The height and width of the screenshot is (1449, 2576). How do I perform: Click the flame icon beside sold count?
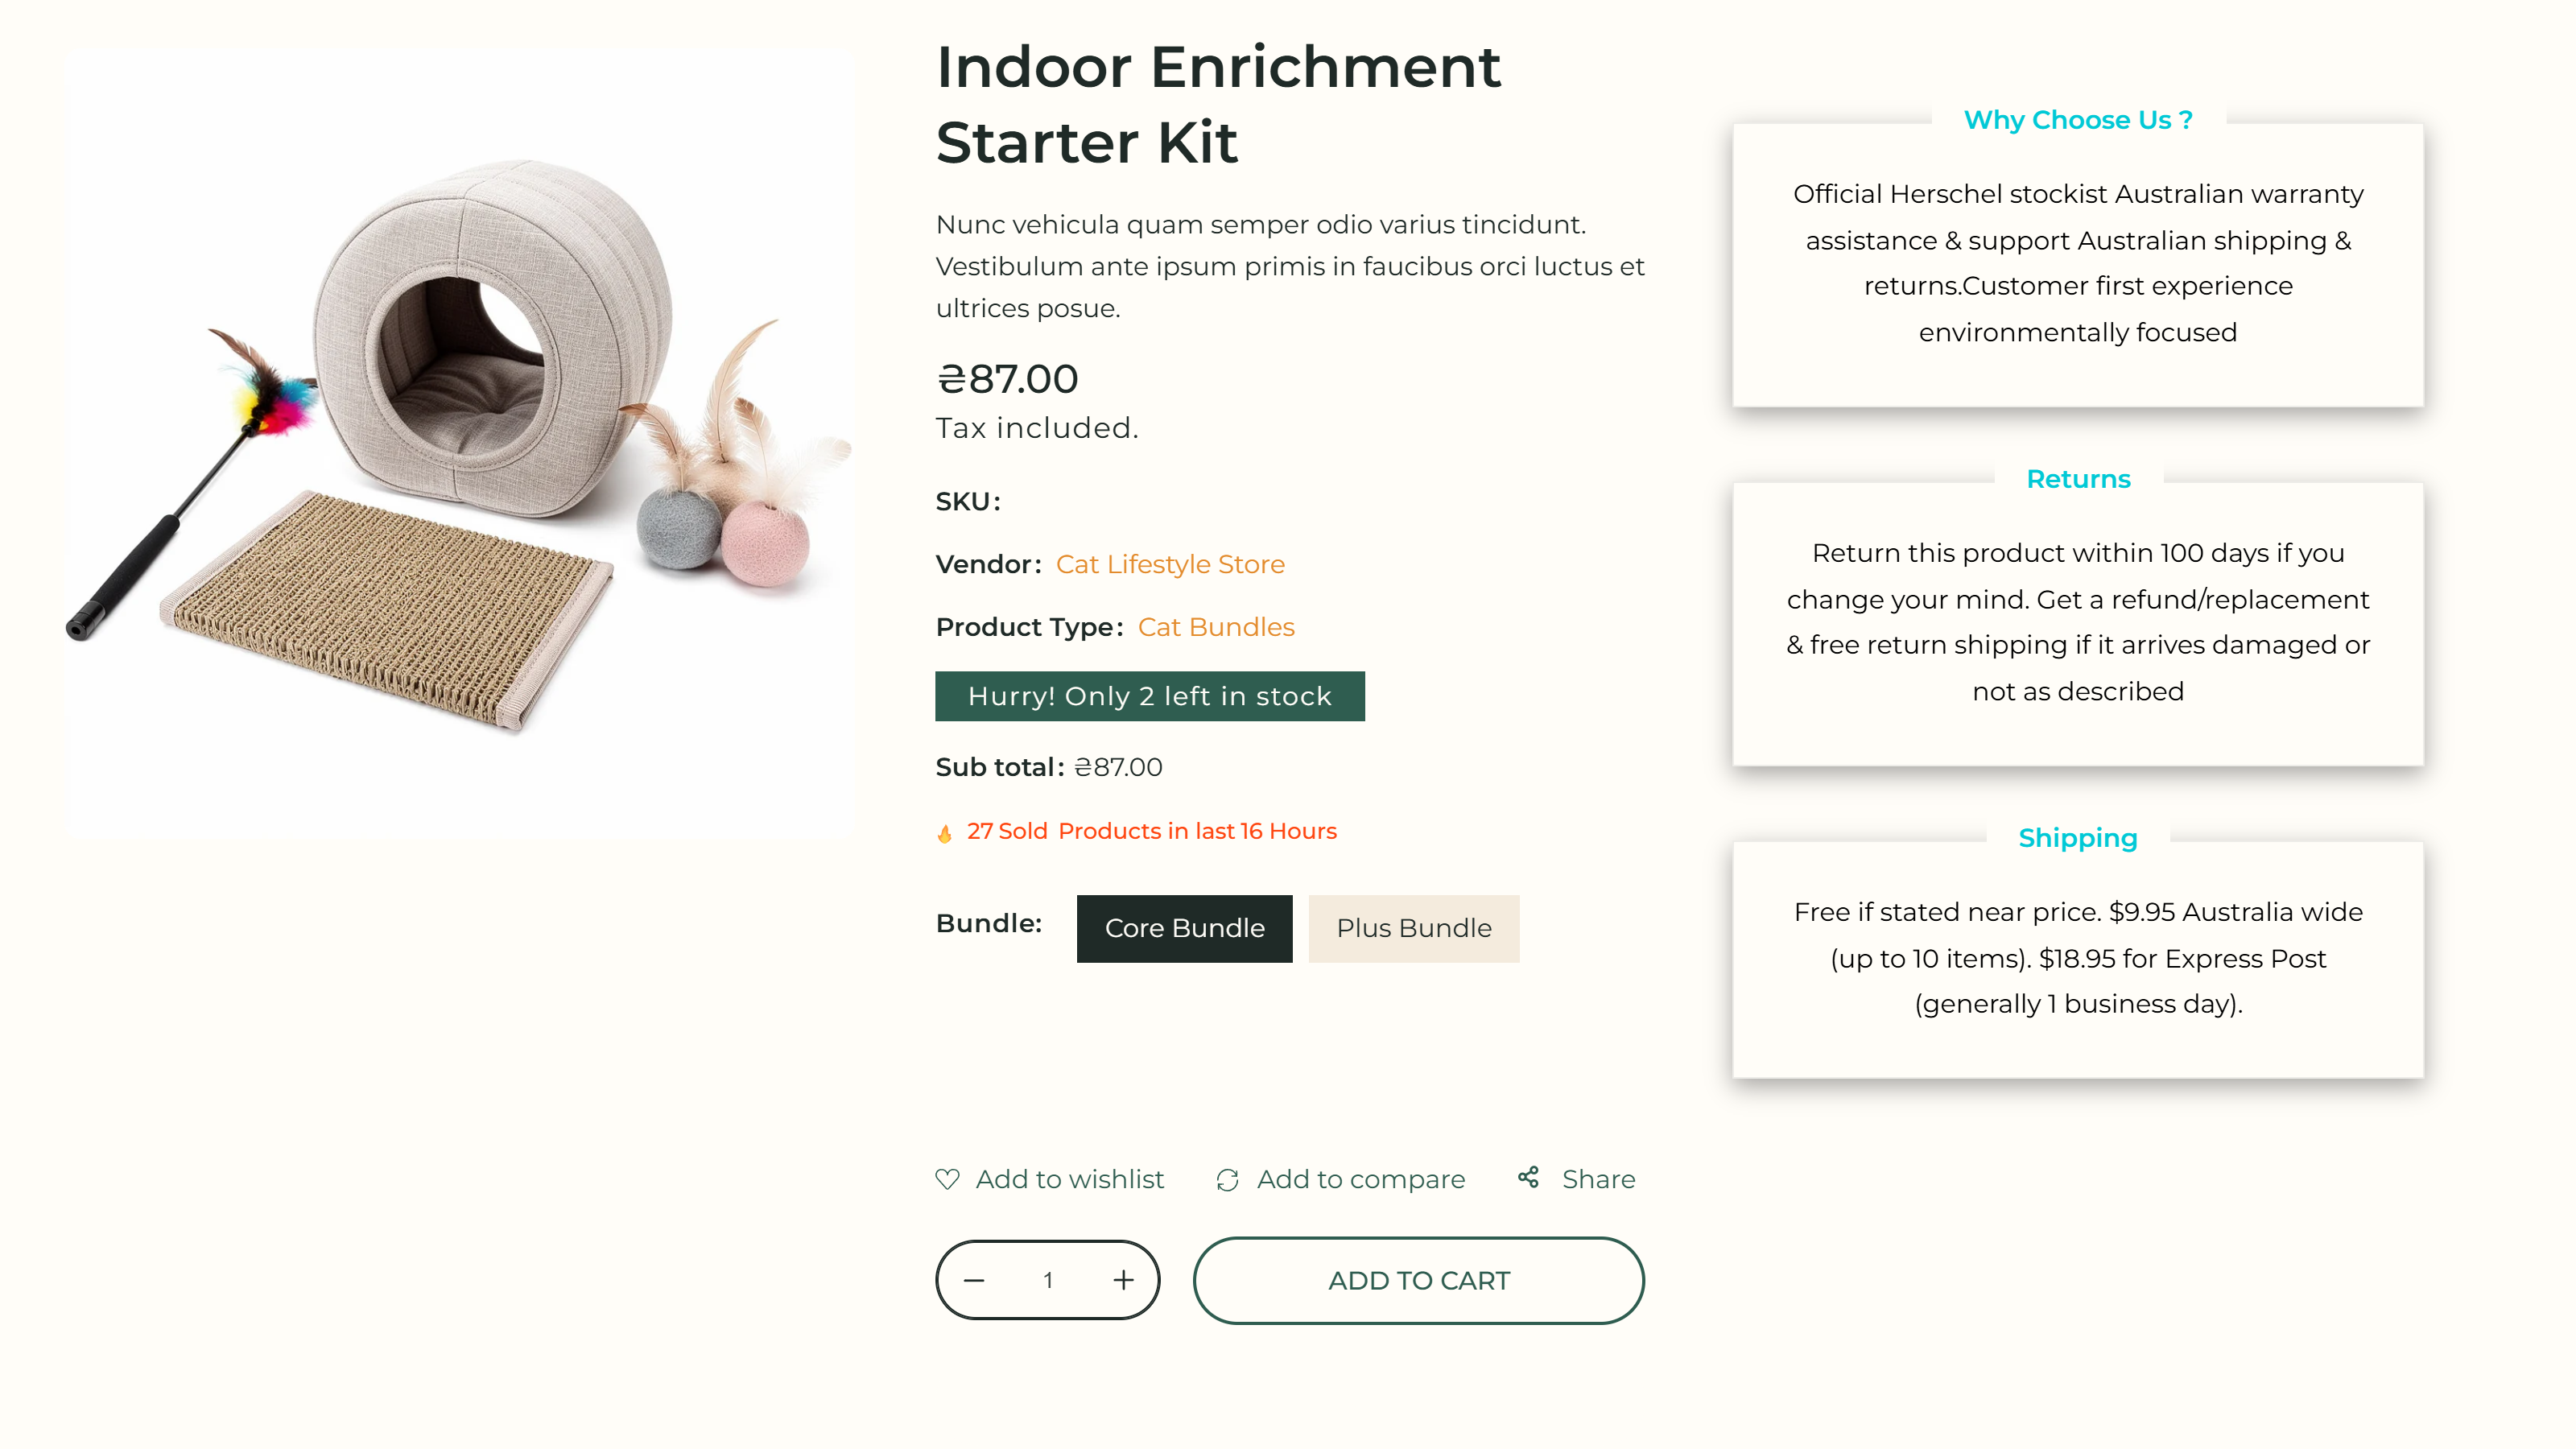coord(945,833)
